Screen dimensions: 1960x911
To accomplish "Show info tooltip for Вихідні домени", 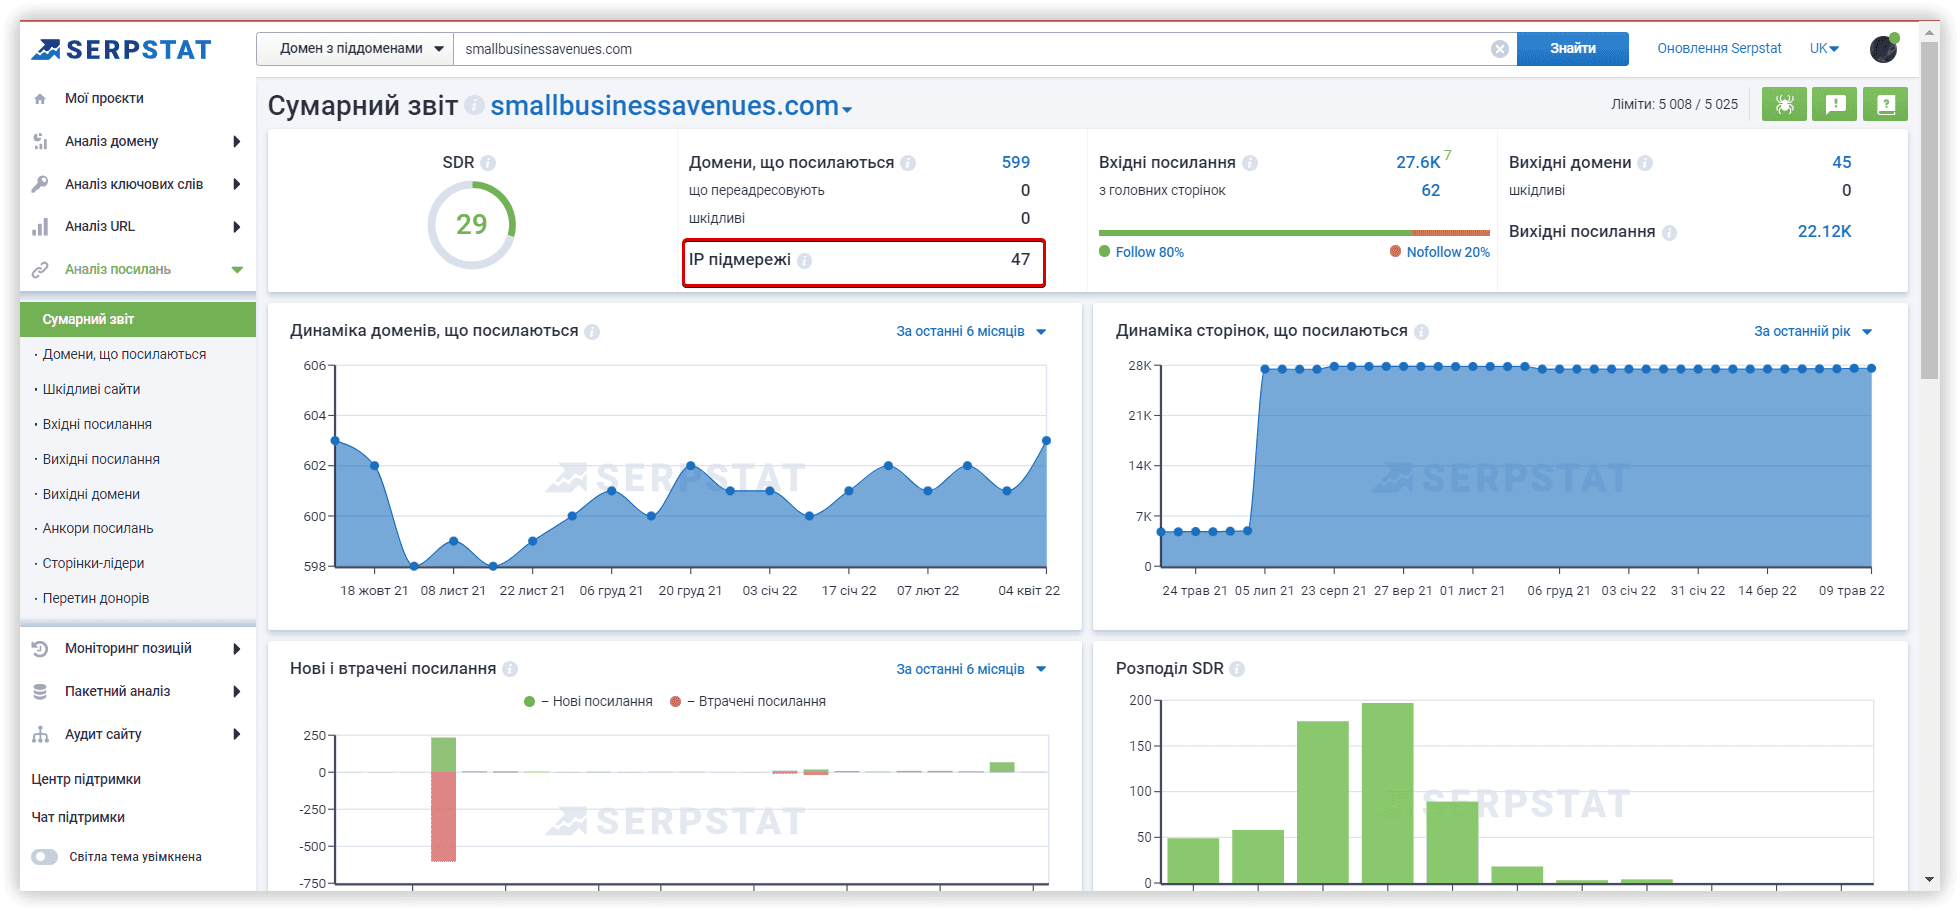I will 1645,163.
